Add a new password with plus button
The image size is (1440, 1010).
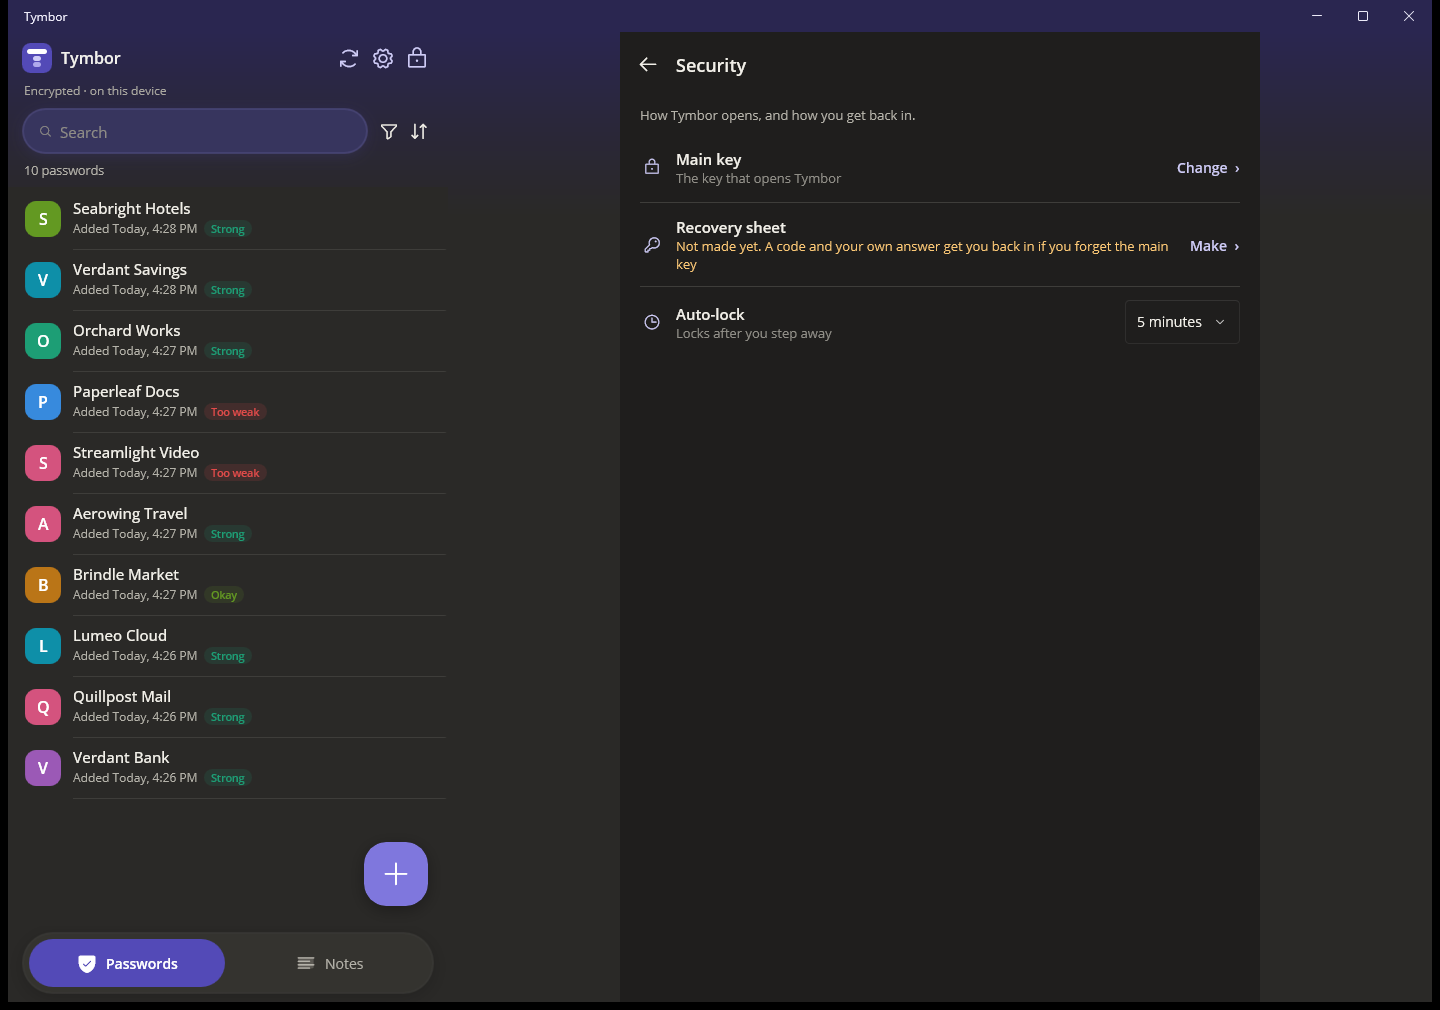pyautogui.click(x=396, y=874)
